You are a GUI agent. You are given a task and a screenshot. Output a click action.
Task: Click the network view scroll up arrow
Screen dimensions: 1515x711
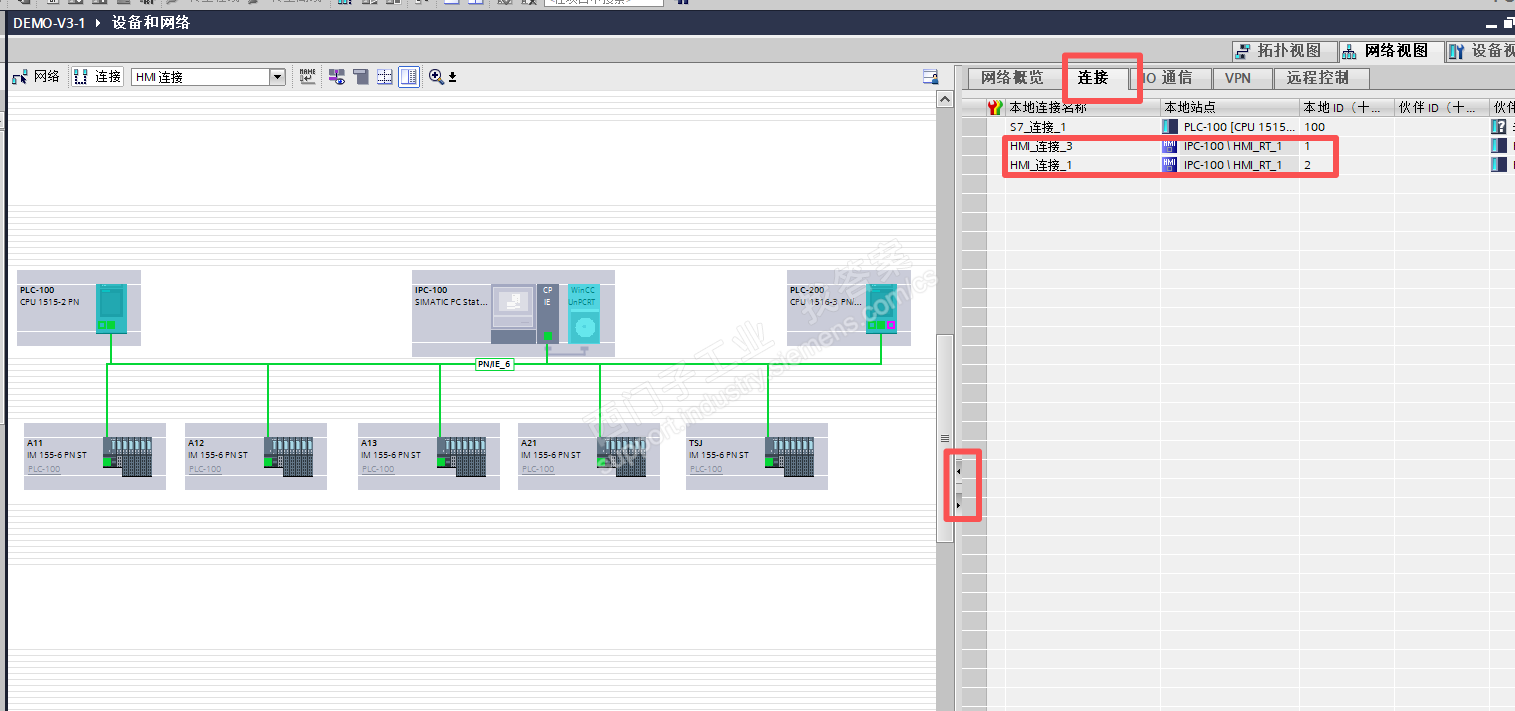coord(944,100)
